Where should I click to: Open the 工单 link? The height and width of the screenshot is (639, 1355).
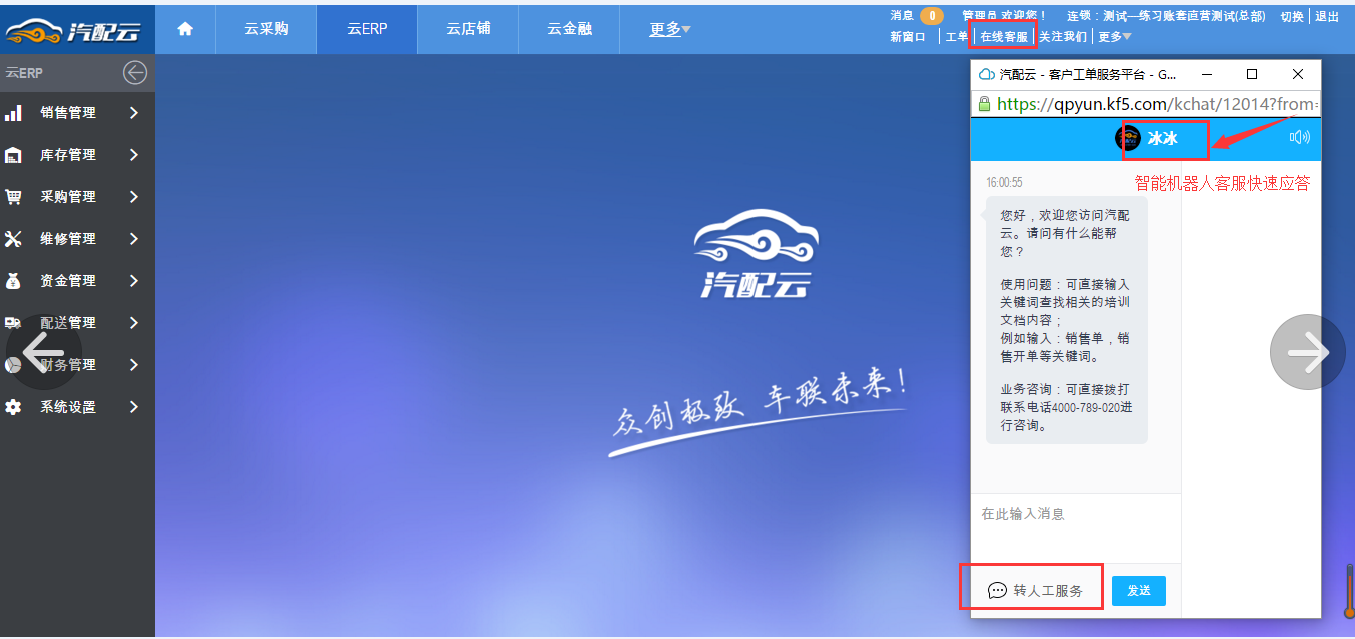pyautogui.click(x=957, y=37)
